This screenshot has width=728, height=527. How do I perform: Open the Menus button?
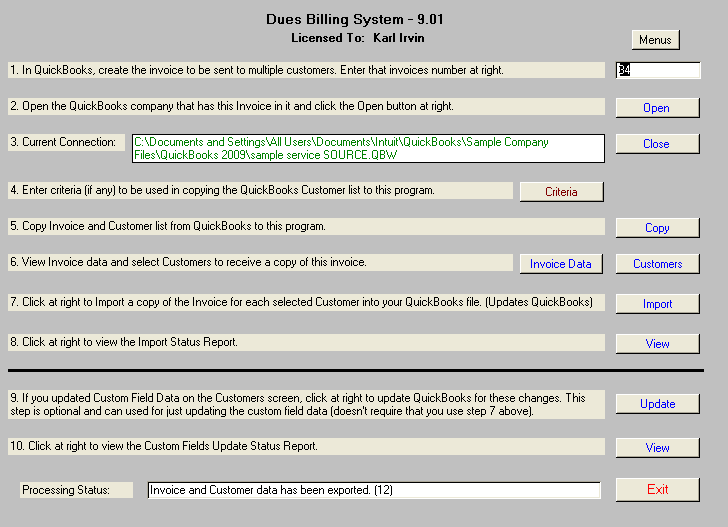655,40
